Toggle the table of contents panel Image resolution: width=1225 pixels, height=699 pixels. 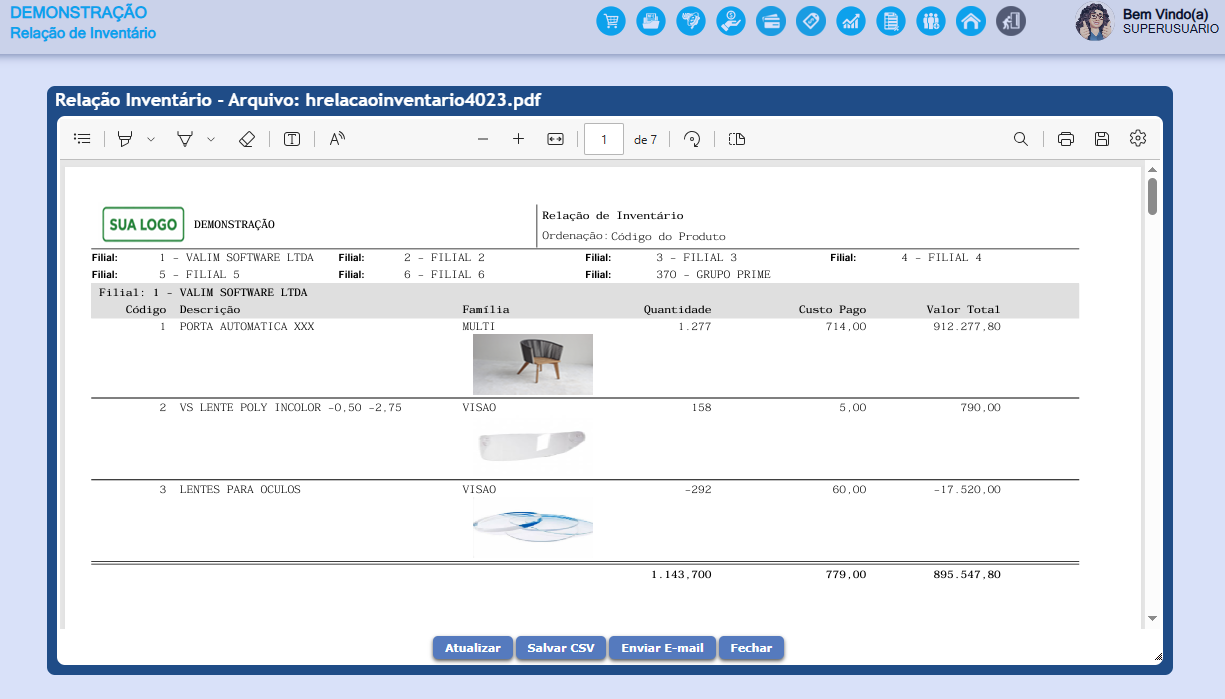coord(82,138)
